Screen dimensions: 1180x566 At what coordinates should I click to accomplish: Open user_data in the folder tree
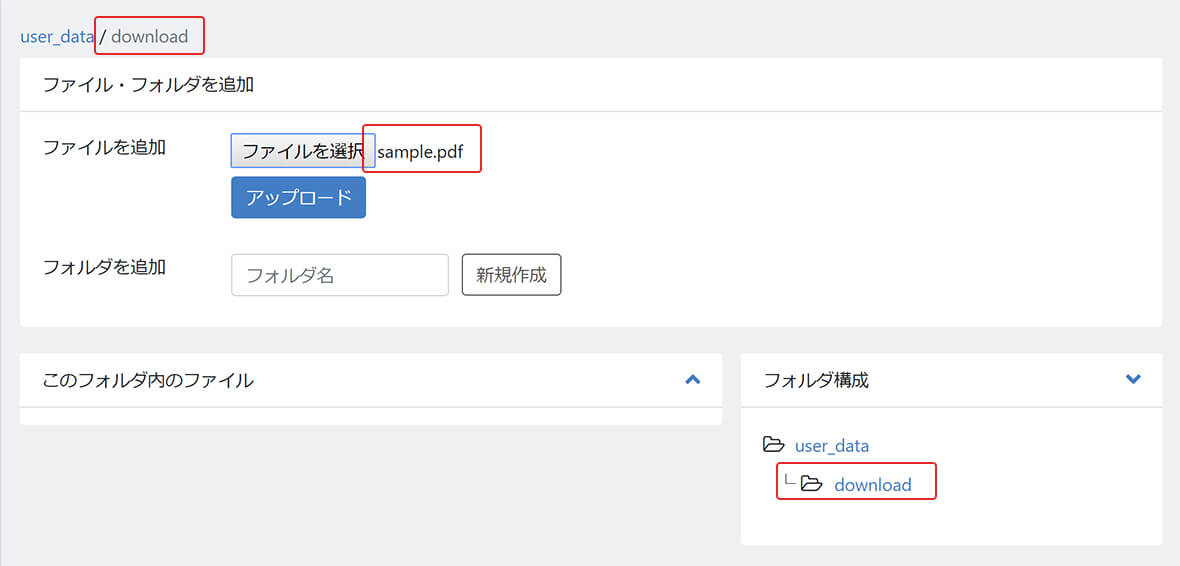832,446
